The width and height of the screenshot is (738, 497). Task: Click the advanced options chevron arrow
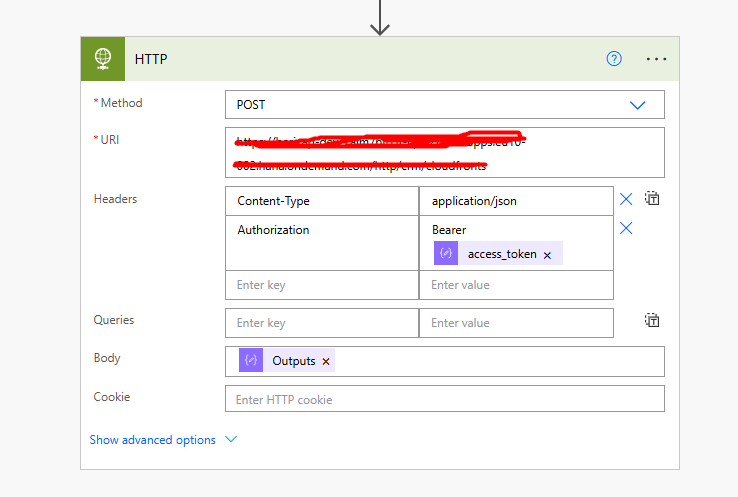(x=231, y=439)
